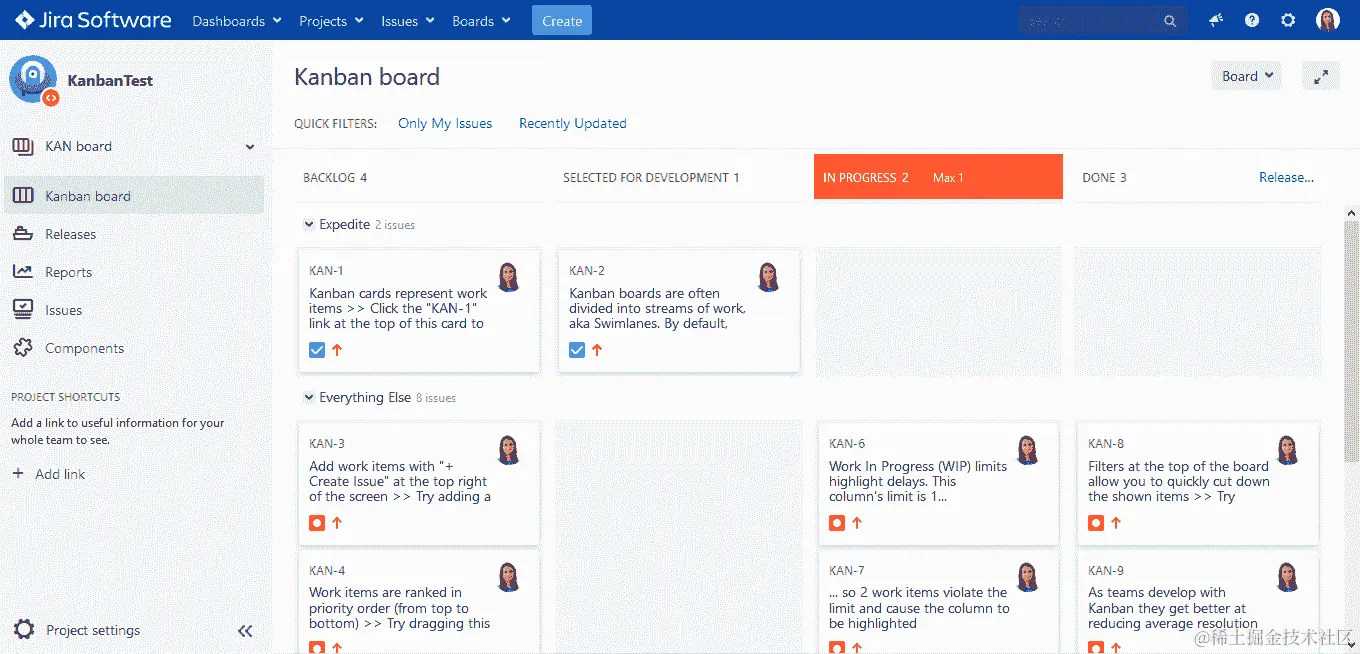Screen dimensions: 1360x654
Task: Open the administration gear icon
Action: tap(1288, 20)
